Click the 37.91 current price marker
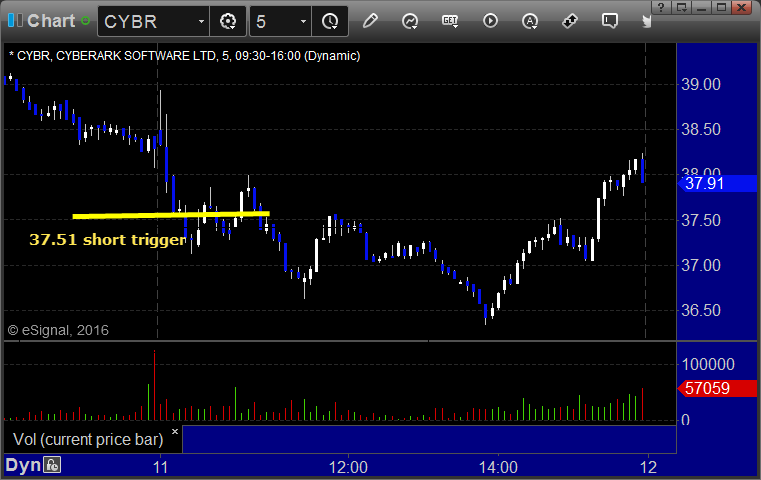Image resolution: width=761 pixels, height=480 pixels. [x=717, y=183]
